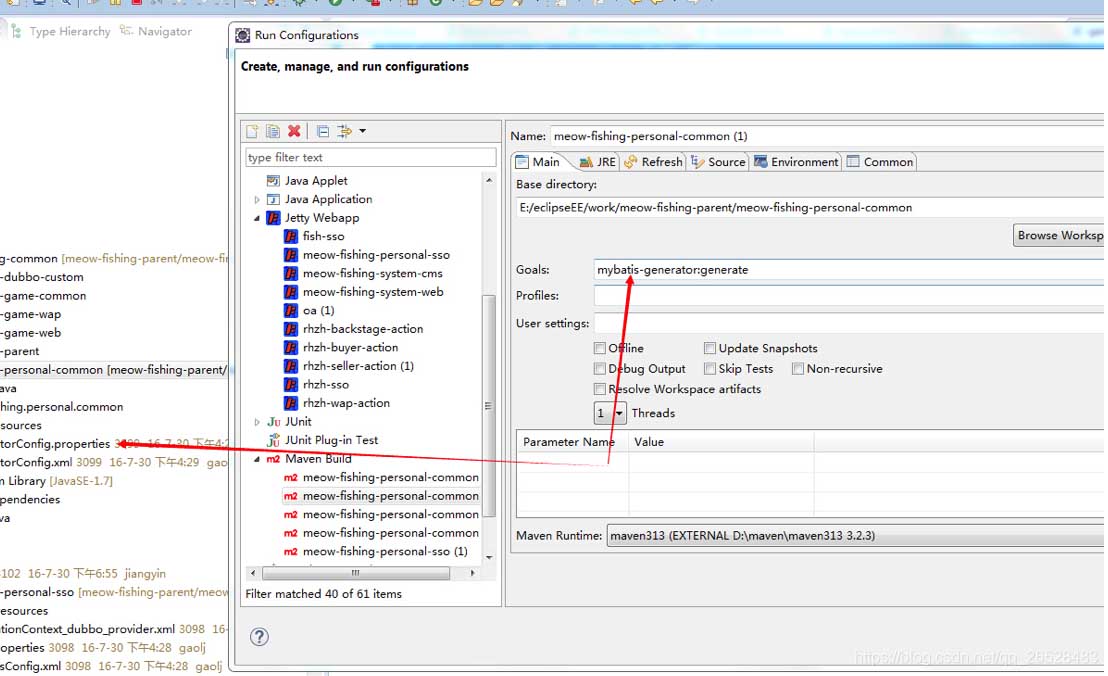Click the filter launch configurations icon
Screen dimensions: 1108x676
click(345, 131)
